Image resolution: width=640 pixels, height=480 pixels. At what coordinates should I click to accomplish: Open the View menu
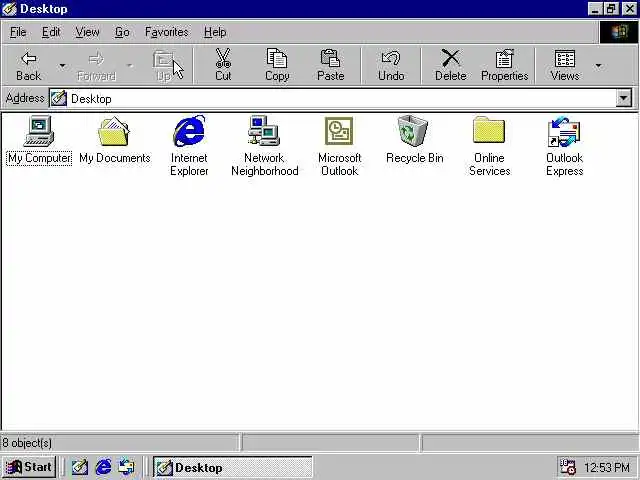click(87, 32)
